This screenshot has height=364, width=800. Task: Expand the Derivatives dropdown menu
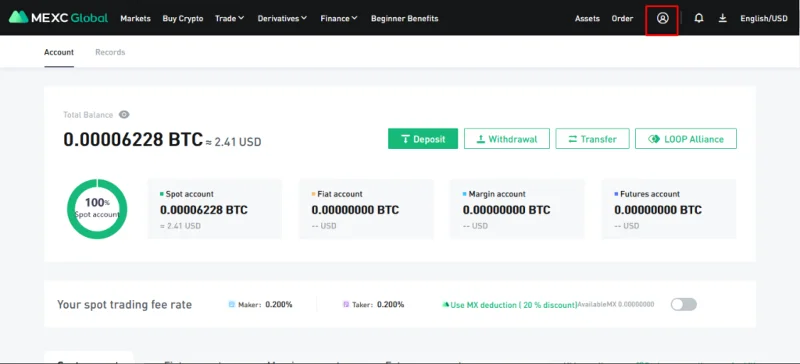click(282, 18)
